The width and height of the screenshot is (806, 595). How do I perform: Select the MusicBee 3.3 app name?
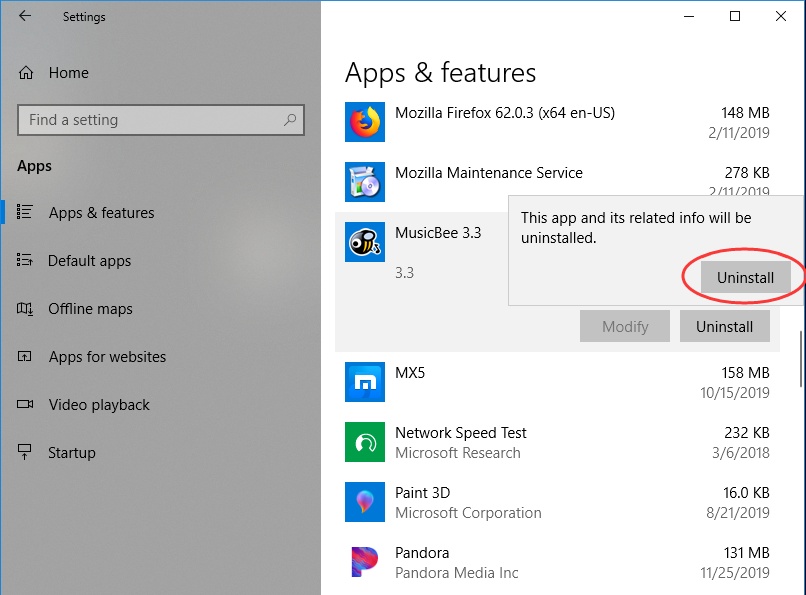tap(438, 233)
